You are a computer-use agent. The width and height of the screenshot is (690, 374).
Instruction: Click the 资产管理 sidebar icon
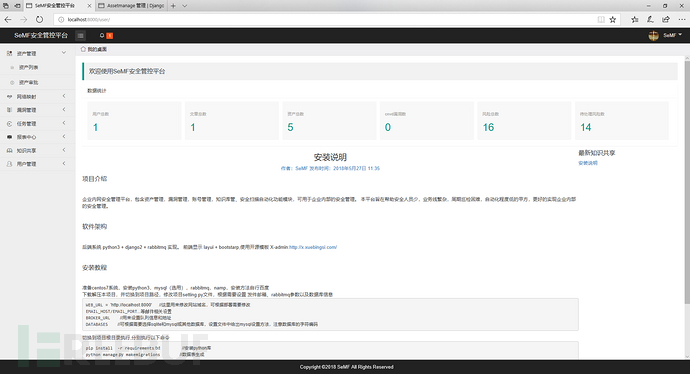pyautogui.click(x=10, y=53)
